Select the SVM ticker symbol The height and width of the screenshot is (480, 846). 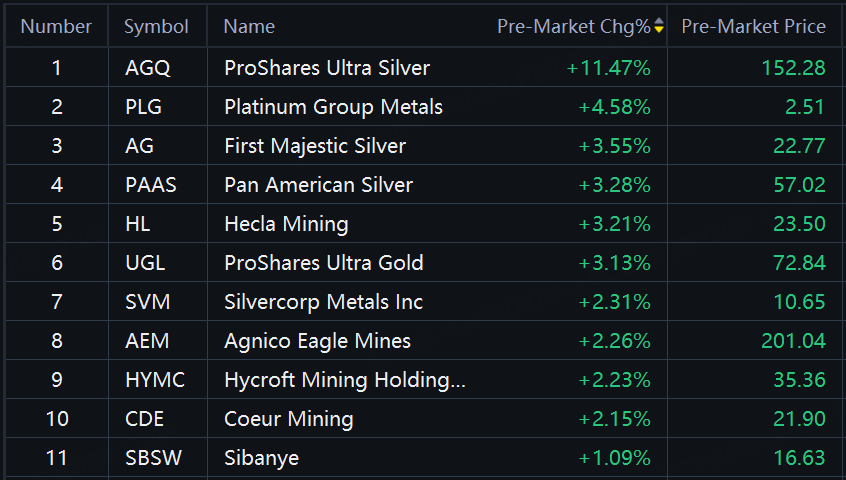point(146,302)
